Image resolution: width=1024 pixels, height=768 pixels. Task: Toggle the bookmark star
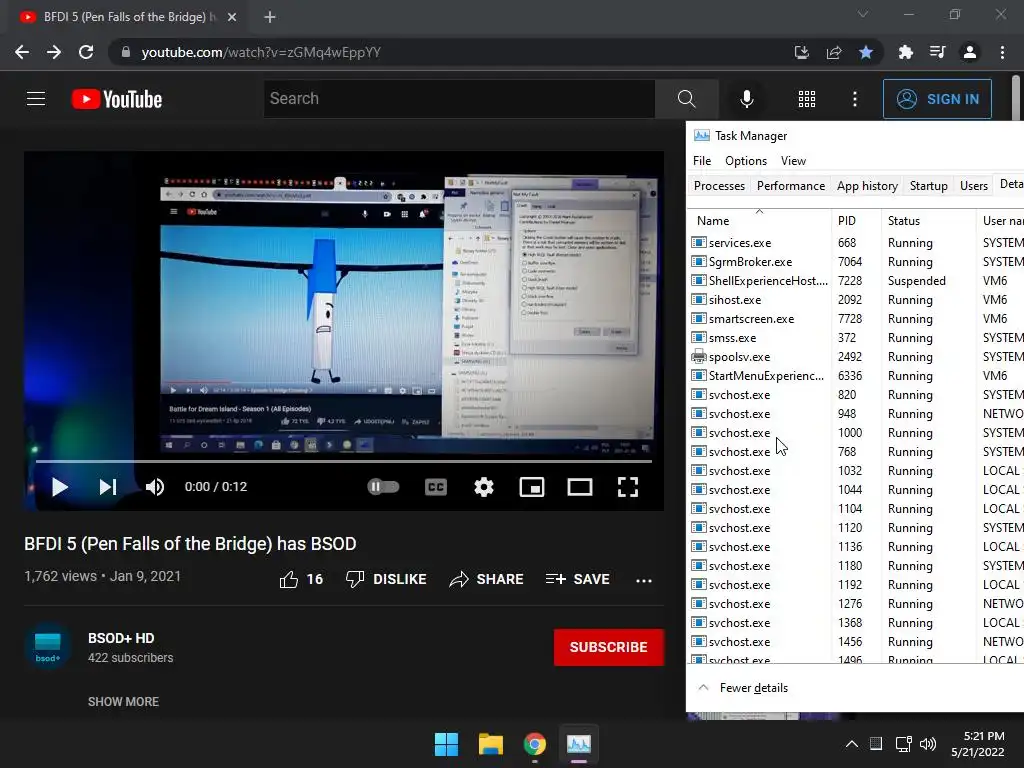pos(866,52)
